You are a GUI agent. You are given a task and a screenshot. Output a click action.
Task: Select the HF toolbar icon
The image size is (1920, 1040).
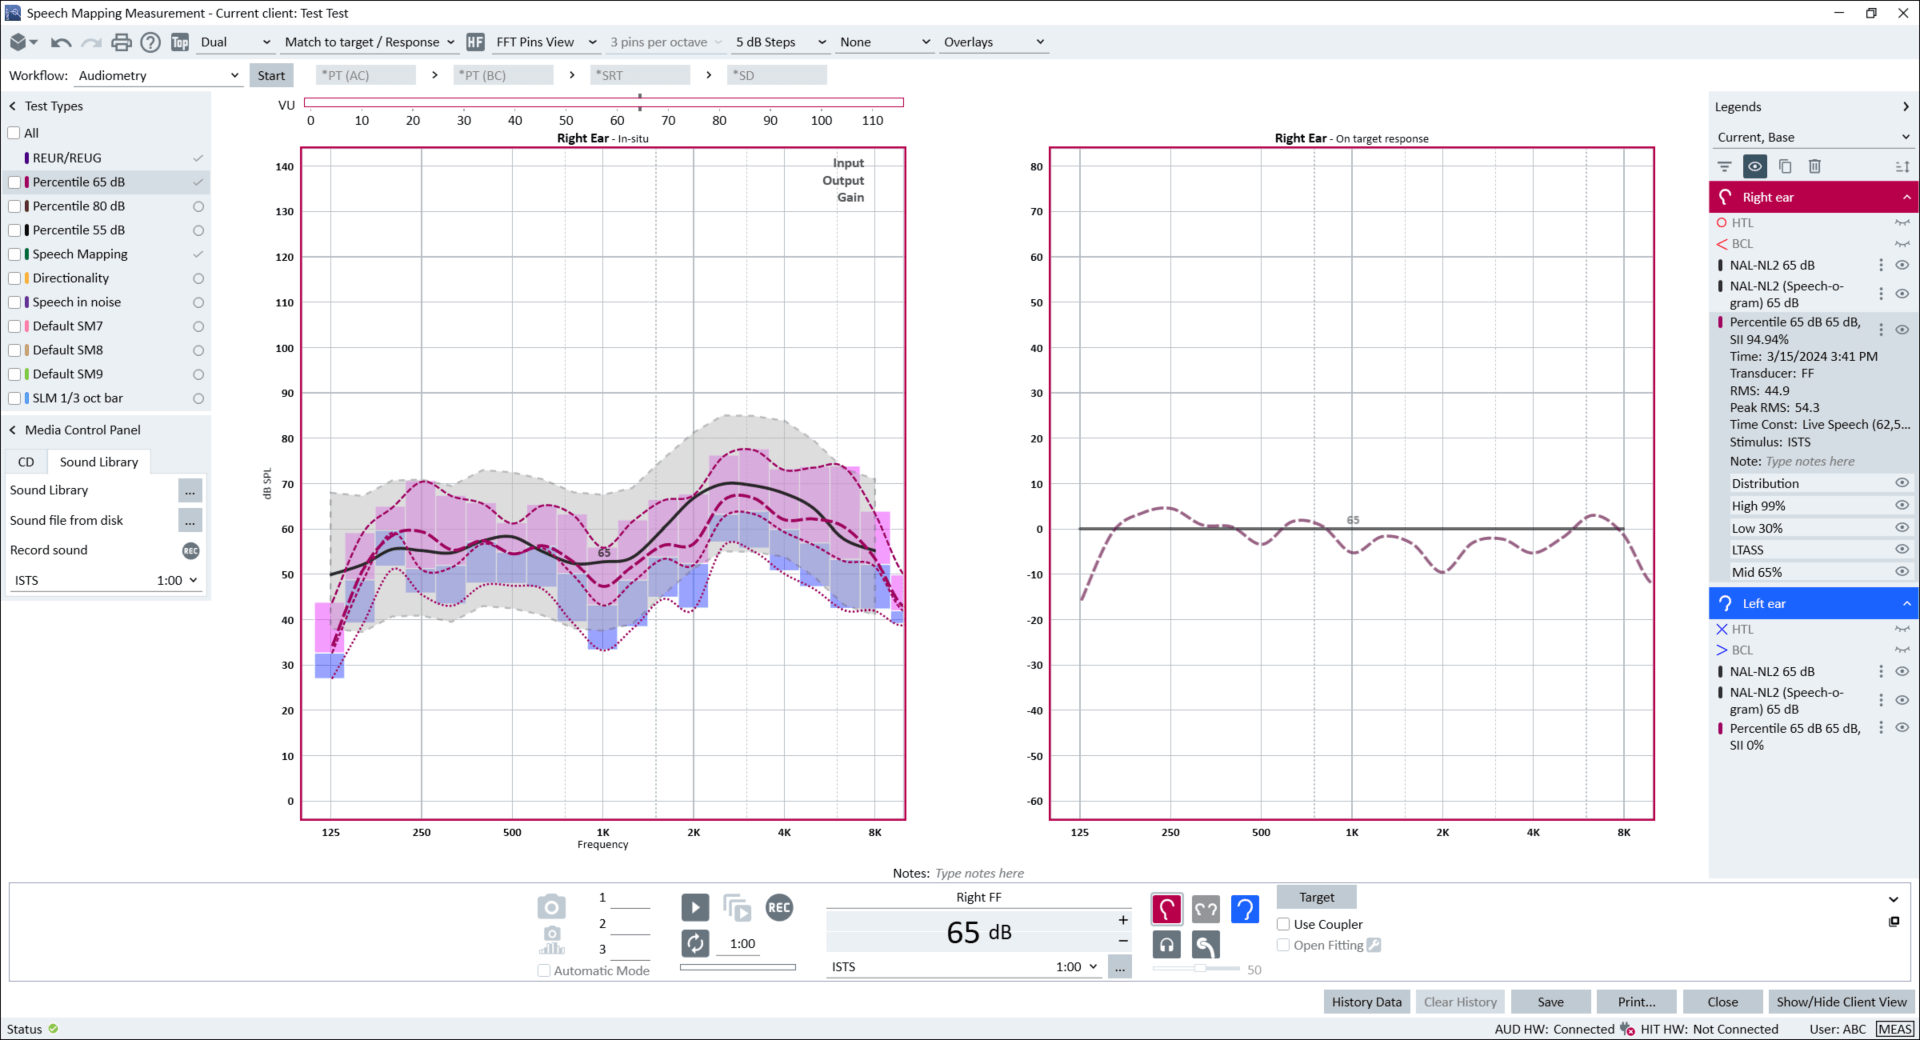[x=476, y=42]
